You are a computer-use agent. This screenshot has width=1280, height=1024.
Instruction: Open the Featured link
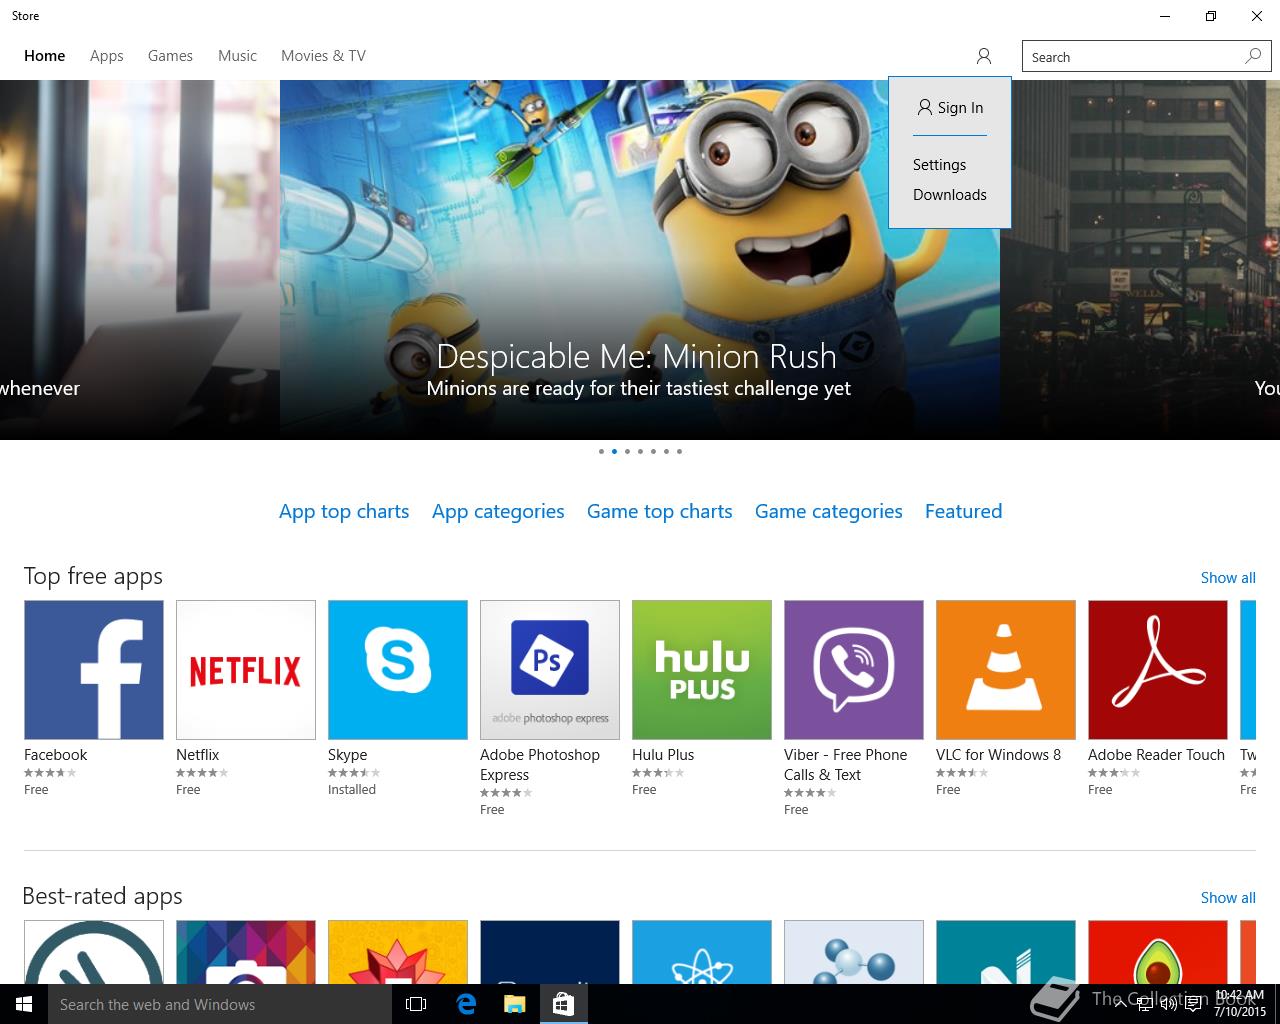click(x=964, y=512)
